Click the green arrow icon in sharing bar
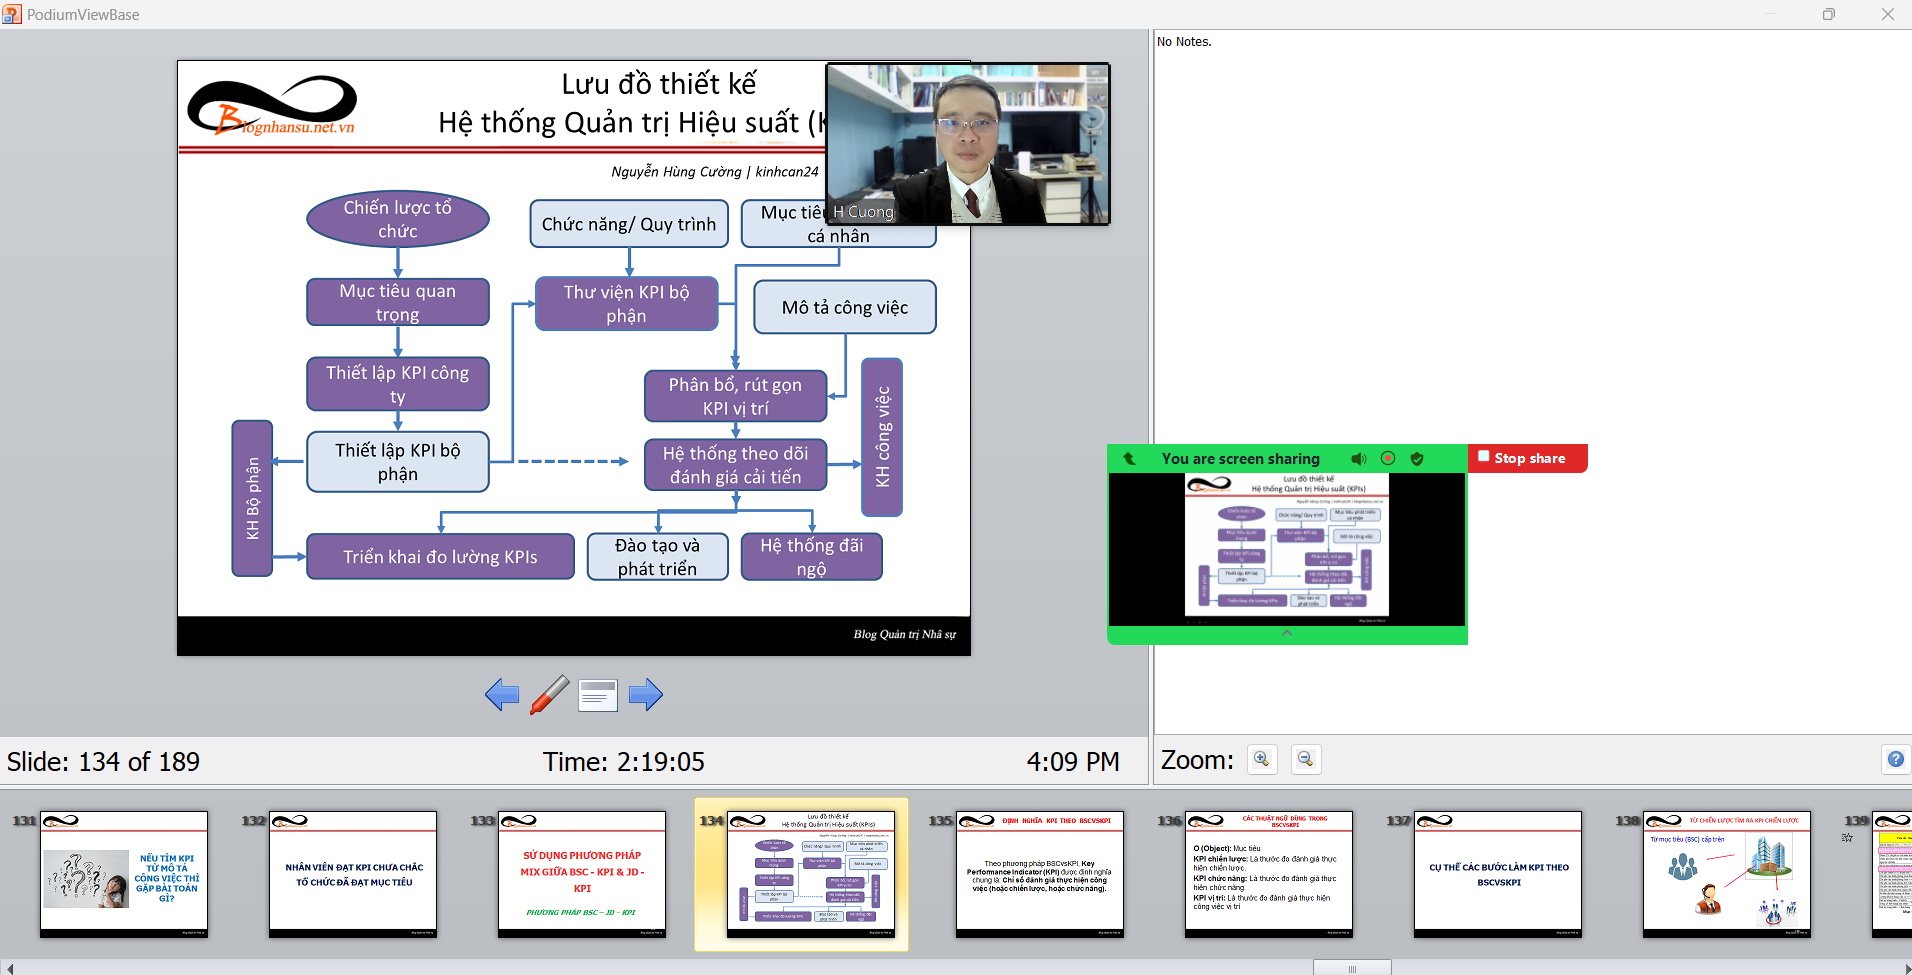Image resolution: width=1912 pixels, height=975 pixels. 1130,459
